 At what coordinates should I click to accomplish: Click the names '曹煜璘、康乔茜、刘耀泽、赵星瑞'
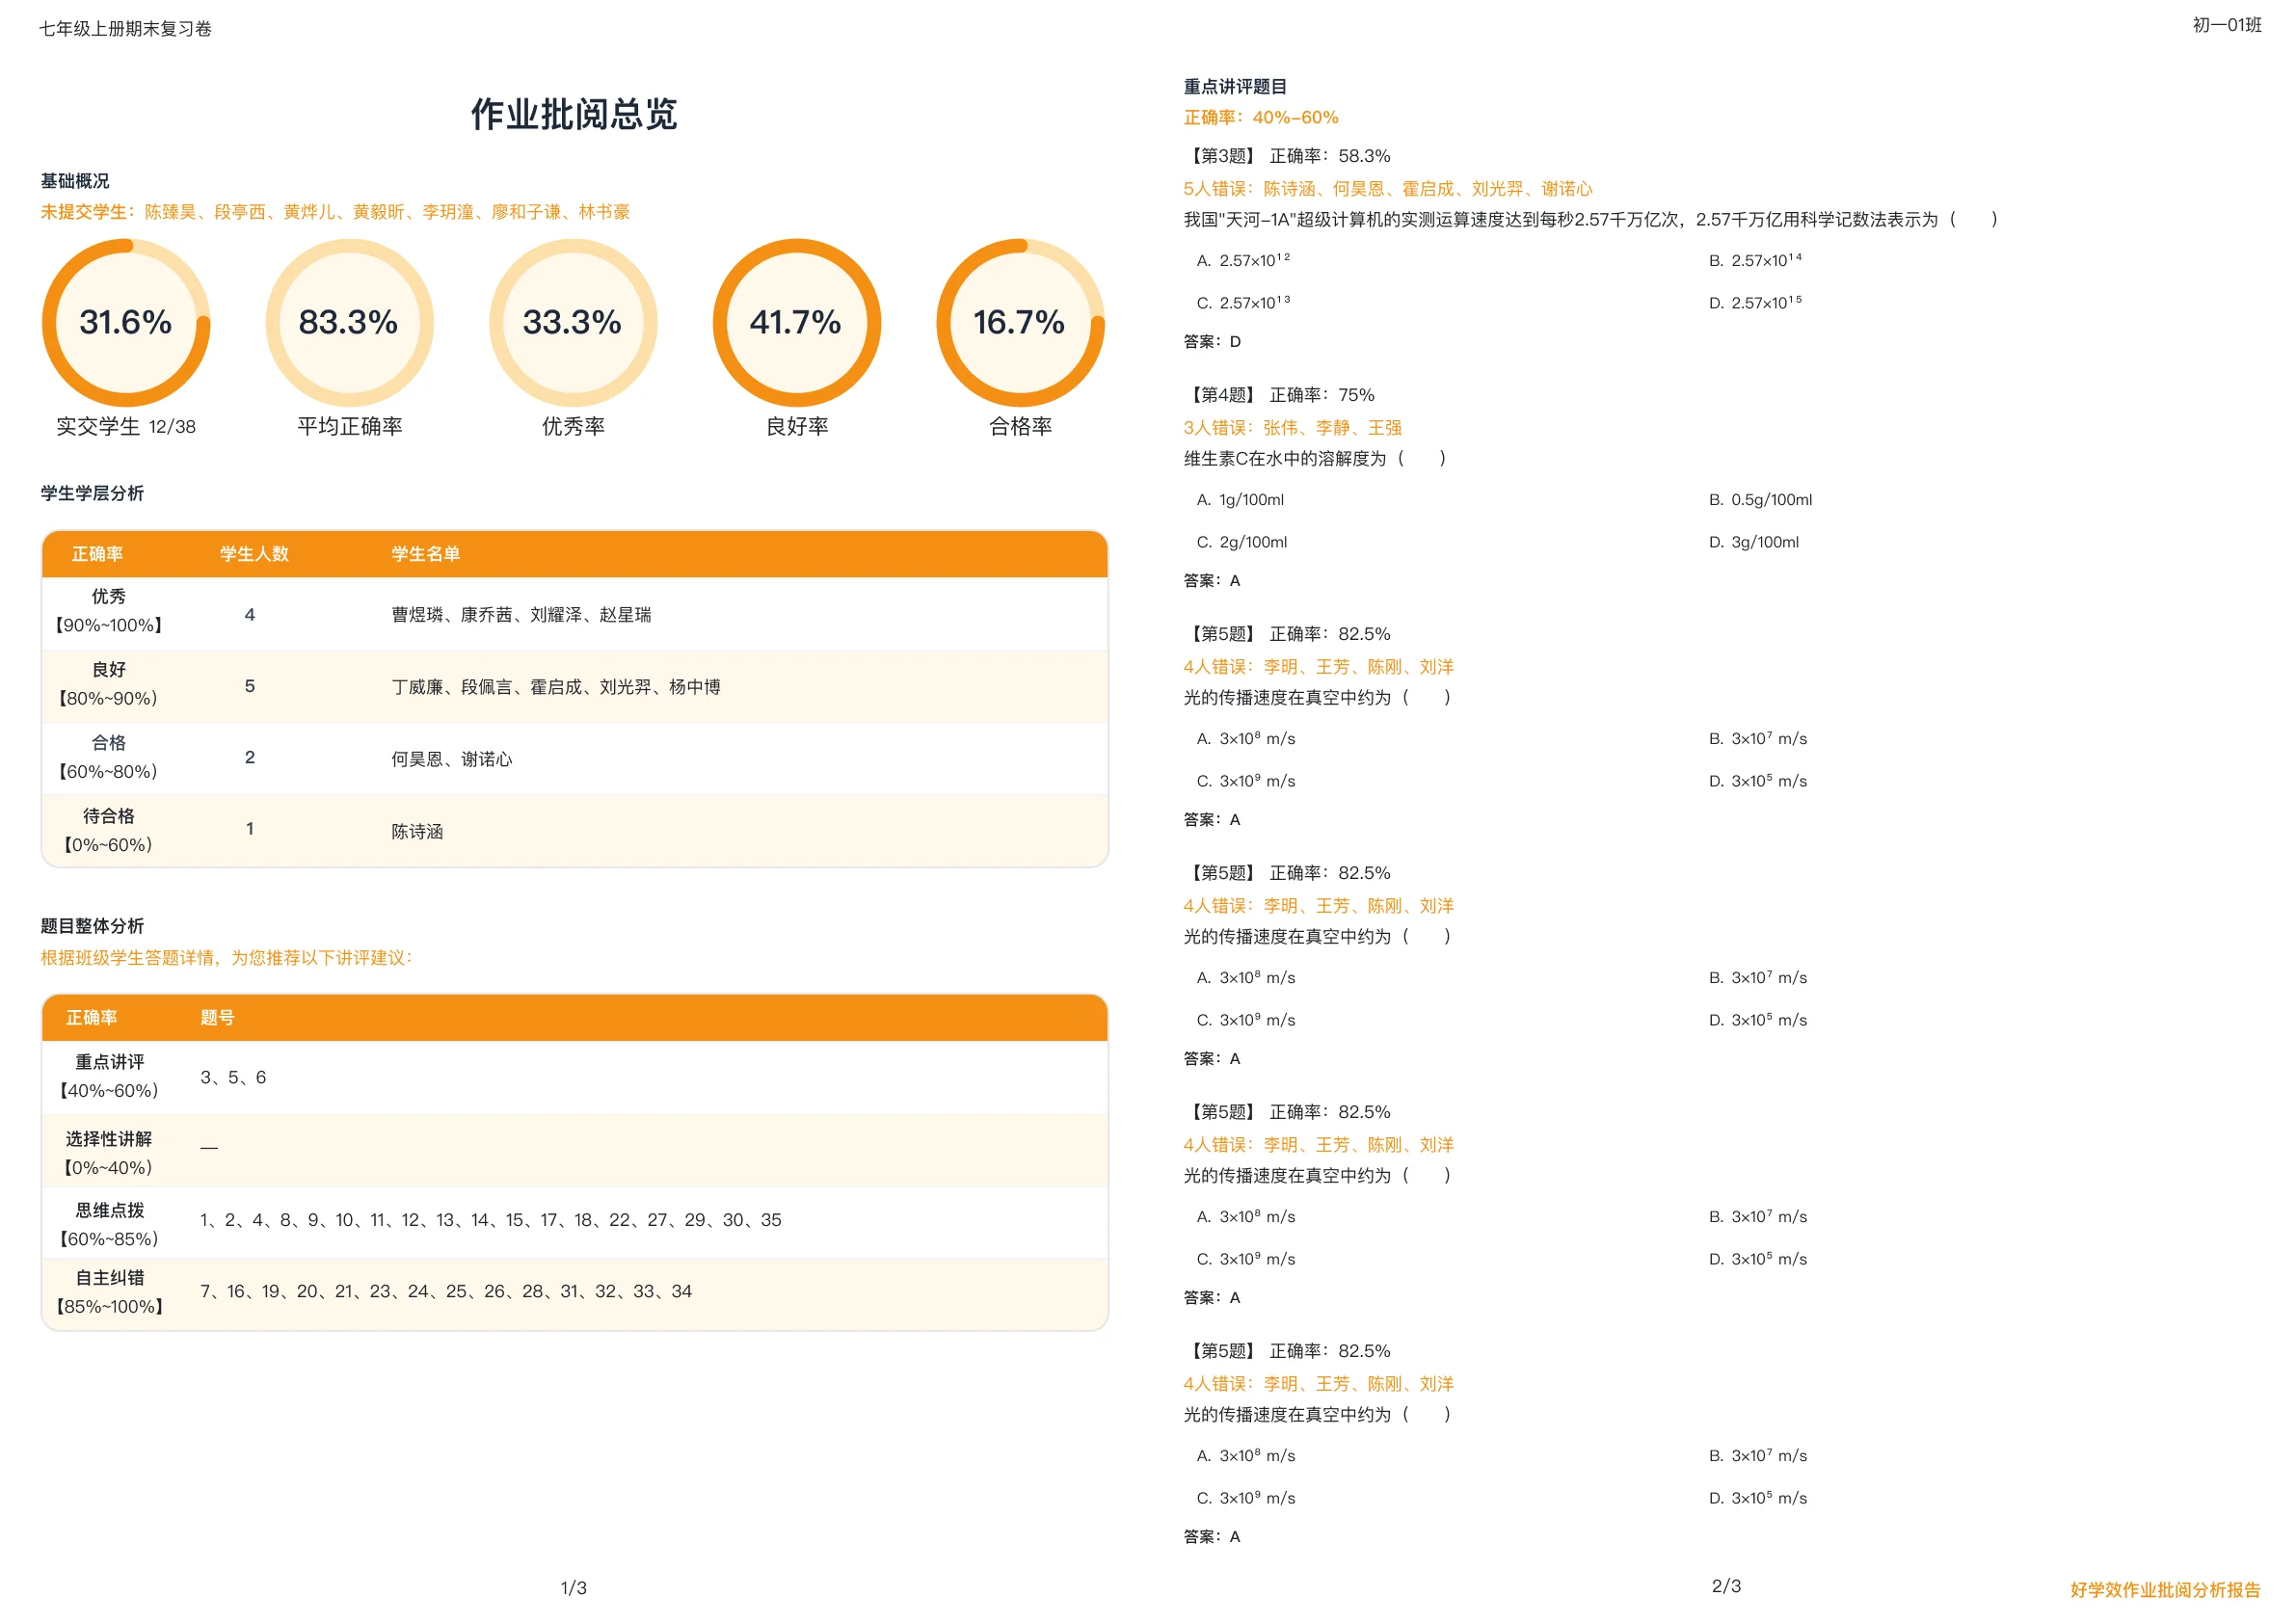pyautogui.click(x=521, y=615)
